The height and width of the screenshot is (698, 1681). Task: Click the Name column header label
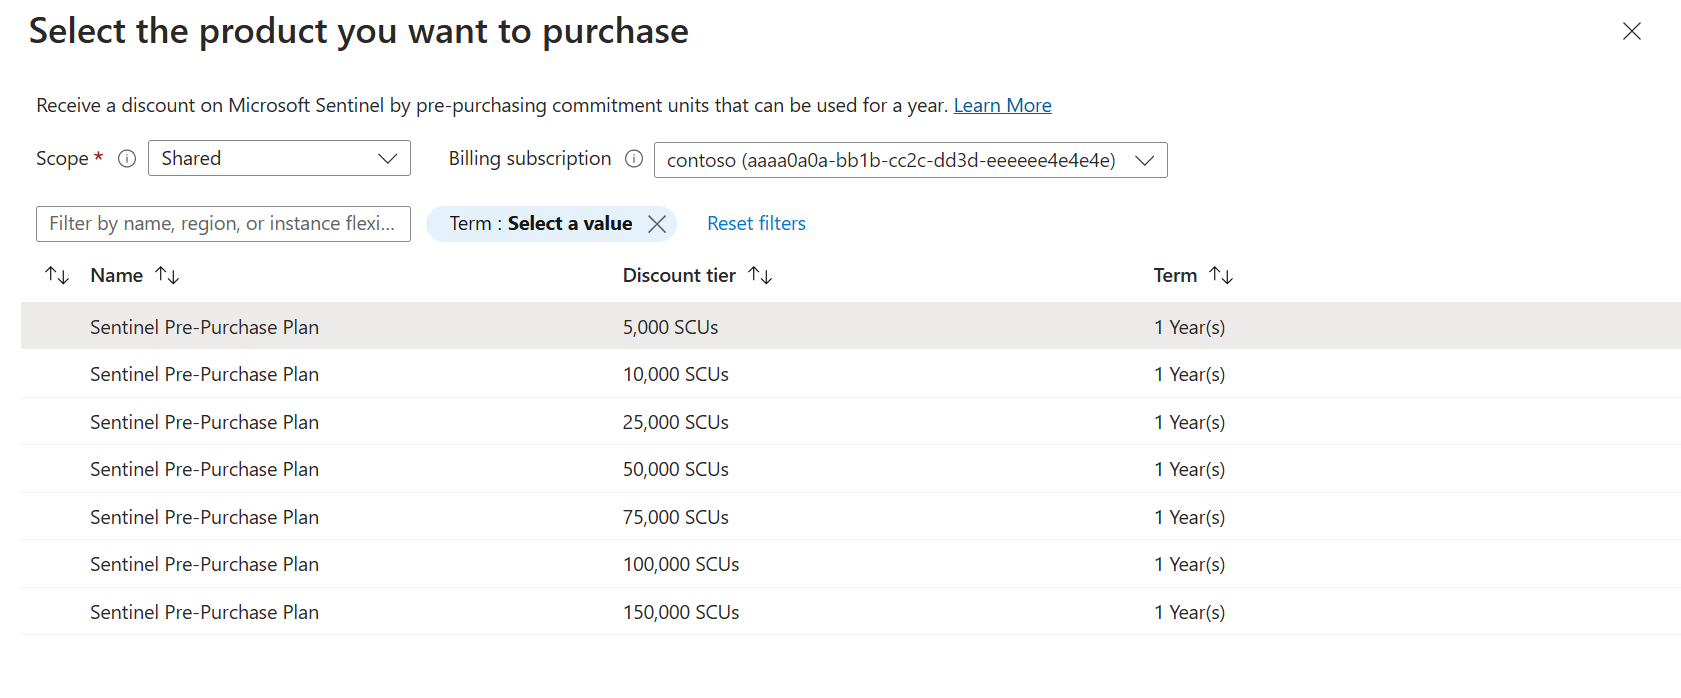[x=116, y=275]
